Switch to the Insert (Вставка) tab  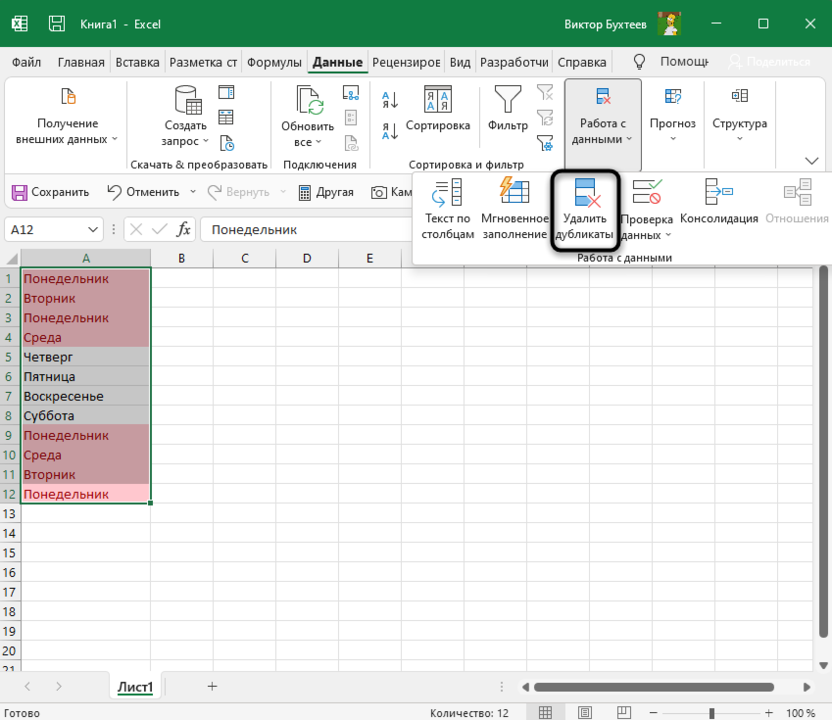click(137, 62)
